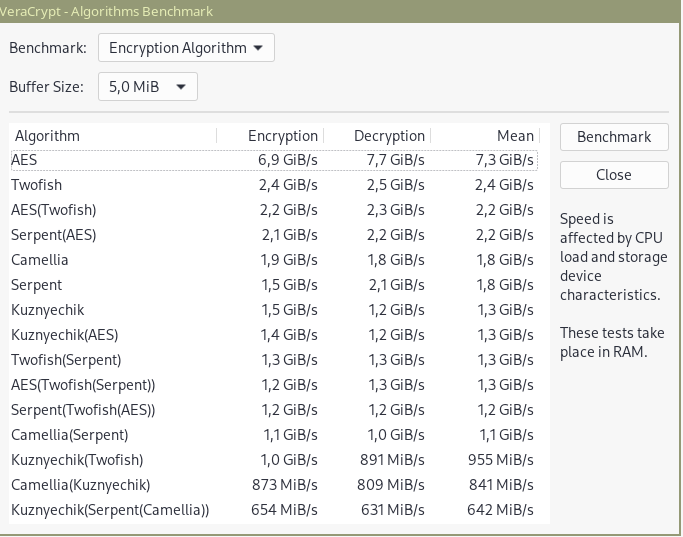Select the Kuznyechik(AES) row
The width and height of the screenshot is (683, 537).
pos(274,335)
